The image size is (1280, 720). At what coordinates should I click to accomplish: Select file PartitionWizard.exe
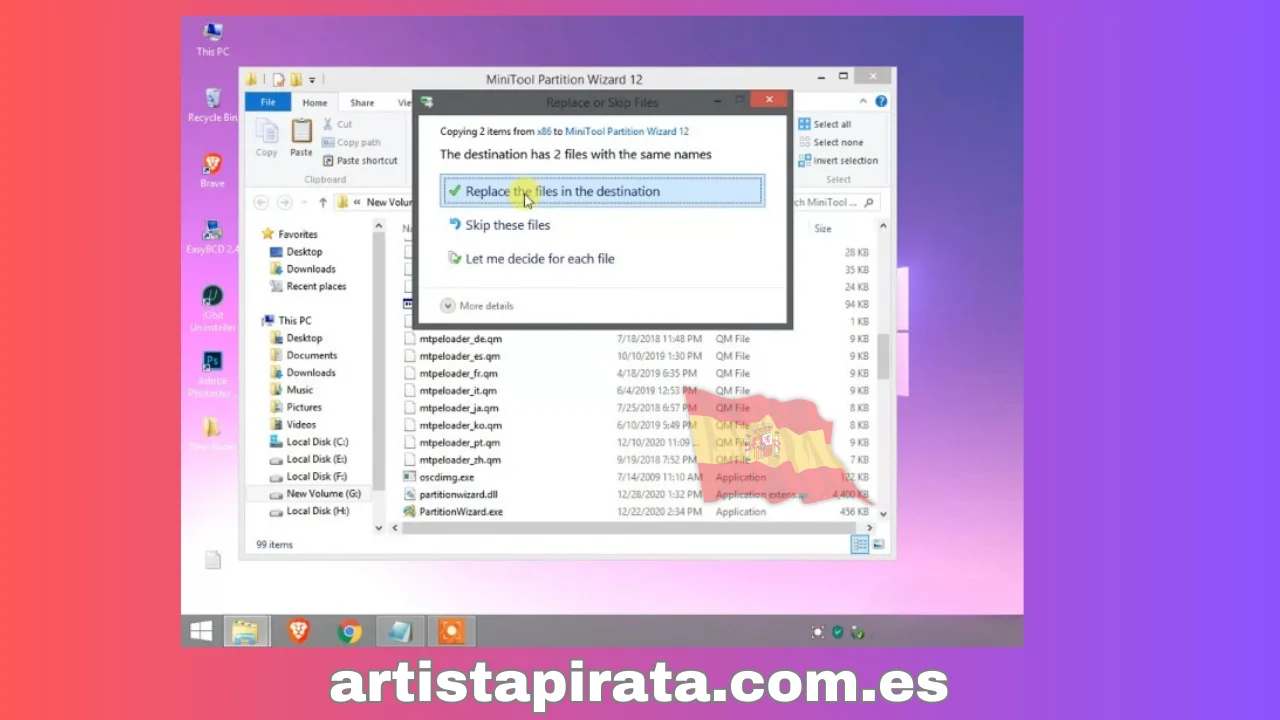click(453, 512)
